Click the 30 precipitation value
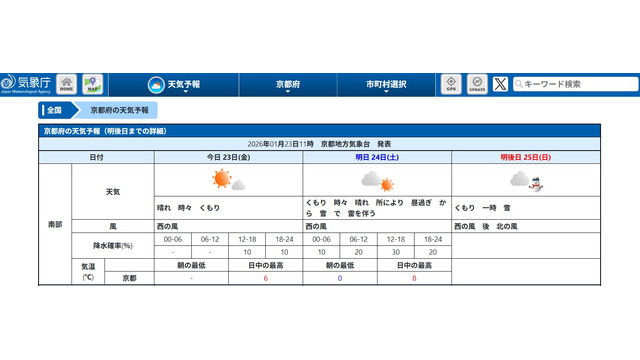Screen dimensions: 640x360 click(396, 252)
